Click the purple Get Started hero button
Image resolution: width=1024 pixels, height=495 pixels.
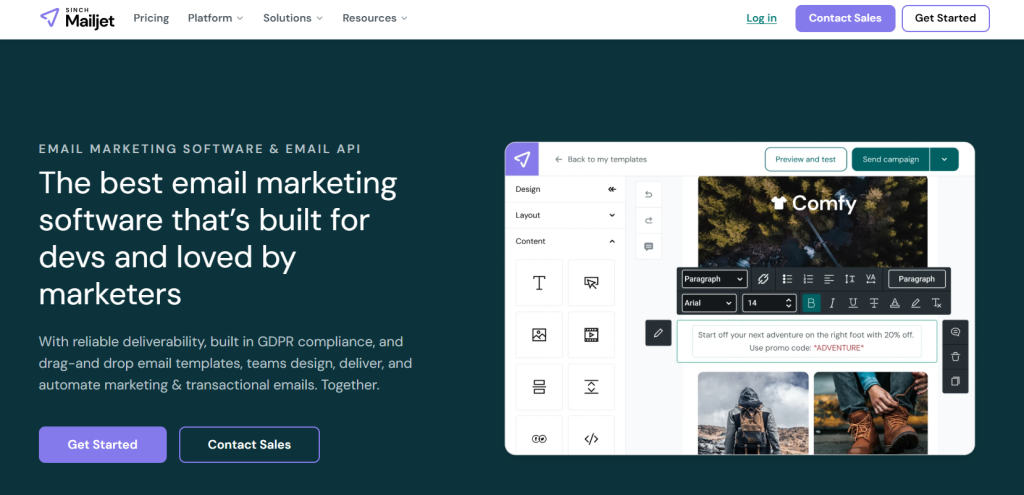[103, 445]
